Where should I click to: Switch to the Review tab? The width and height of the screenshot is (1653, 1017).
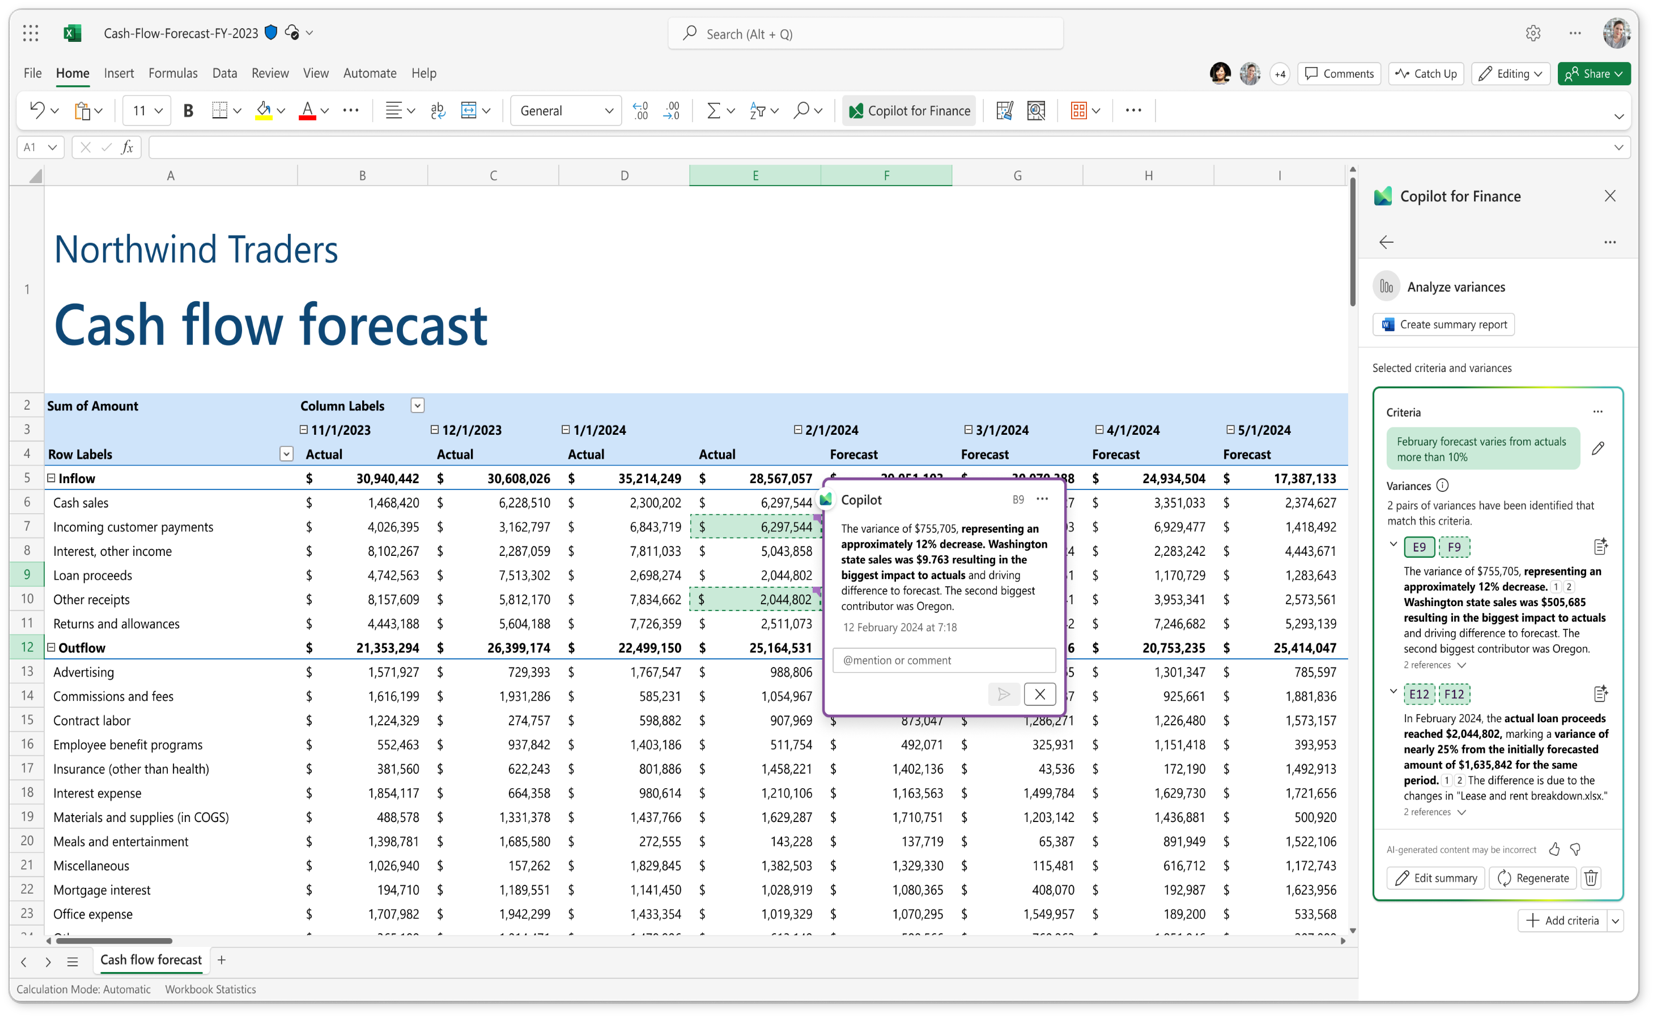point(270,73)
